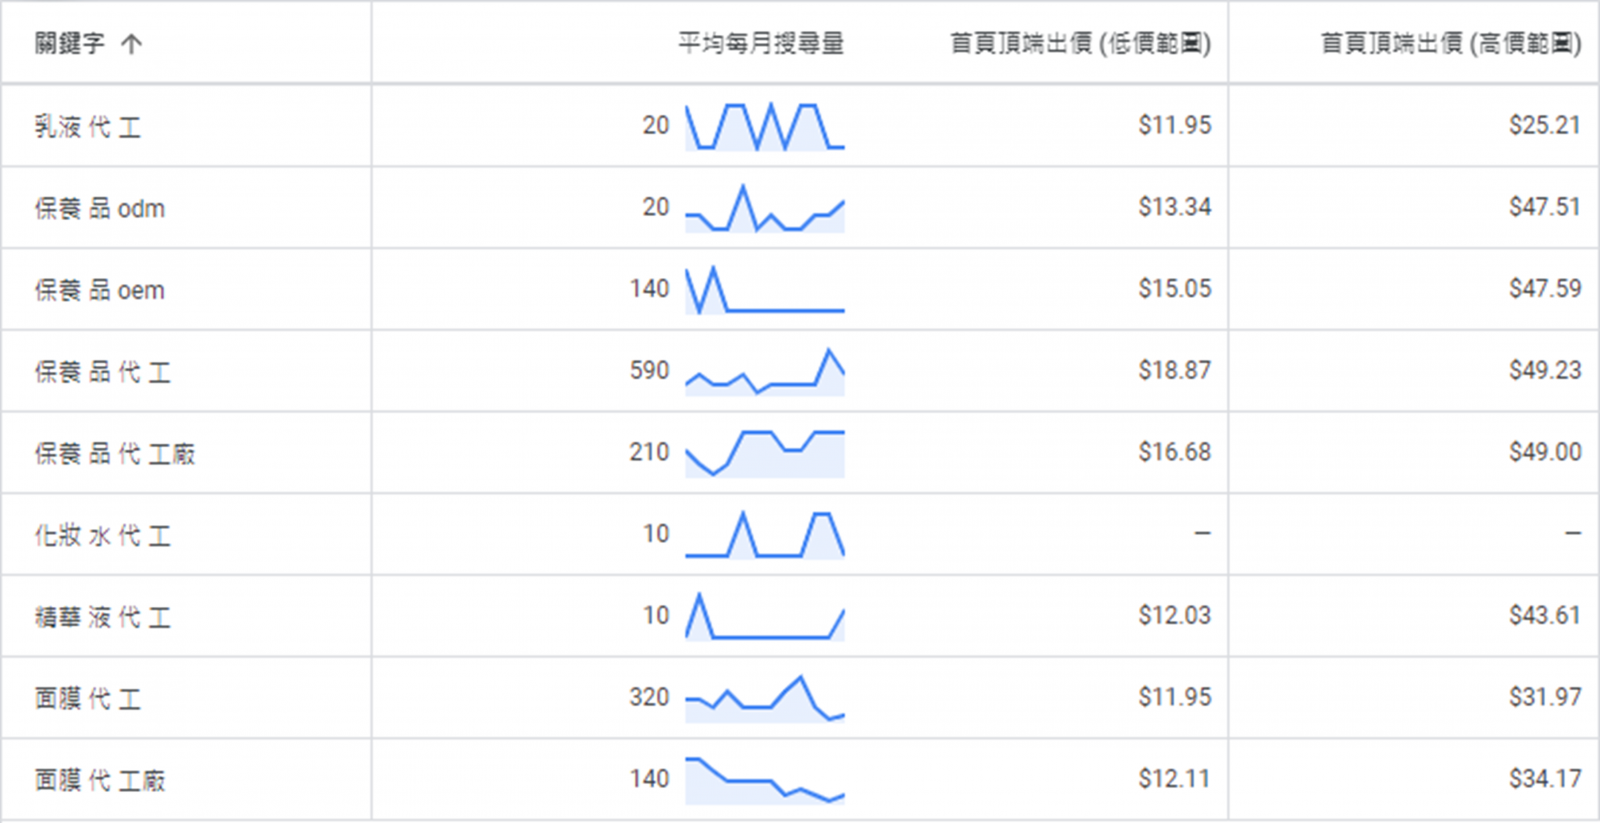Click the 保養品 代工廠 trend sparkline
Screen dimensions: 1600x823
pos(764,453)
